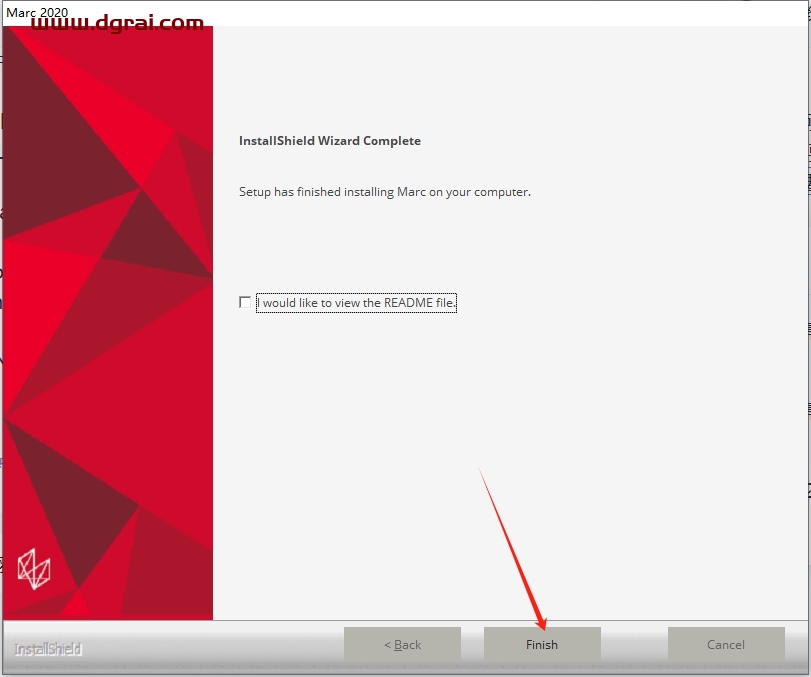Click the word README in checkbox label
This screenshot has height=677, width=811.
408,303
